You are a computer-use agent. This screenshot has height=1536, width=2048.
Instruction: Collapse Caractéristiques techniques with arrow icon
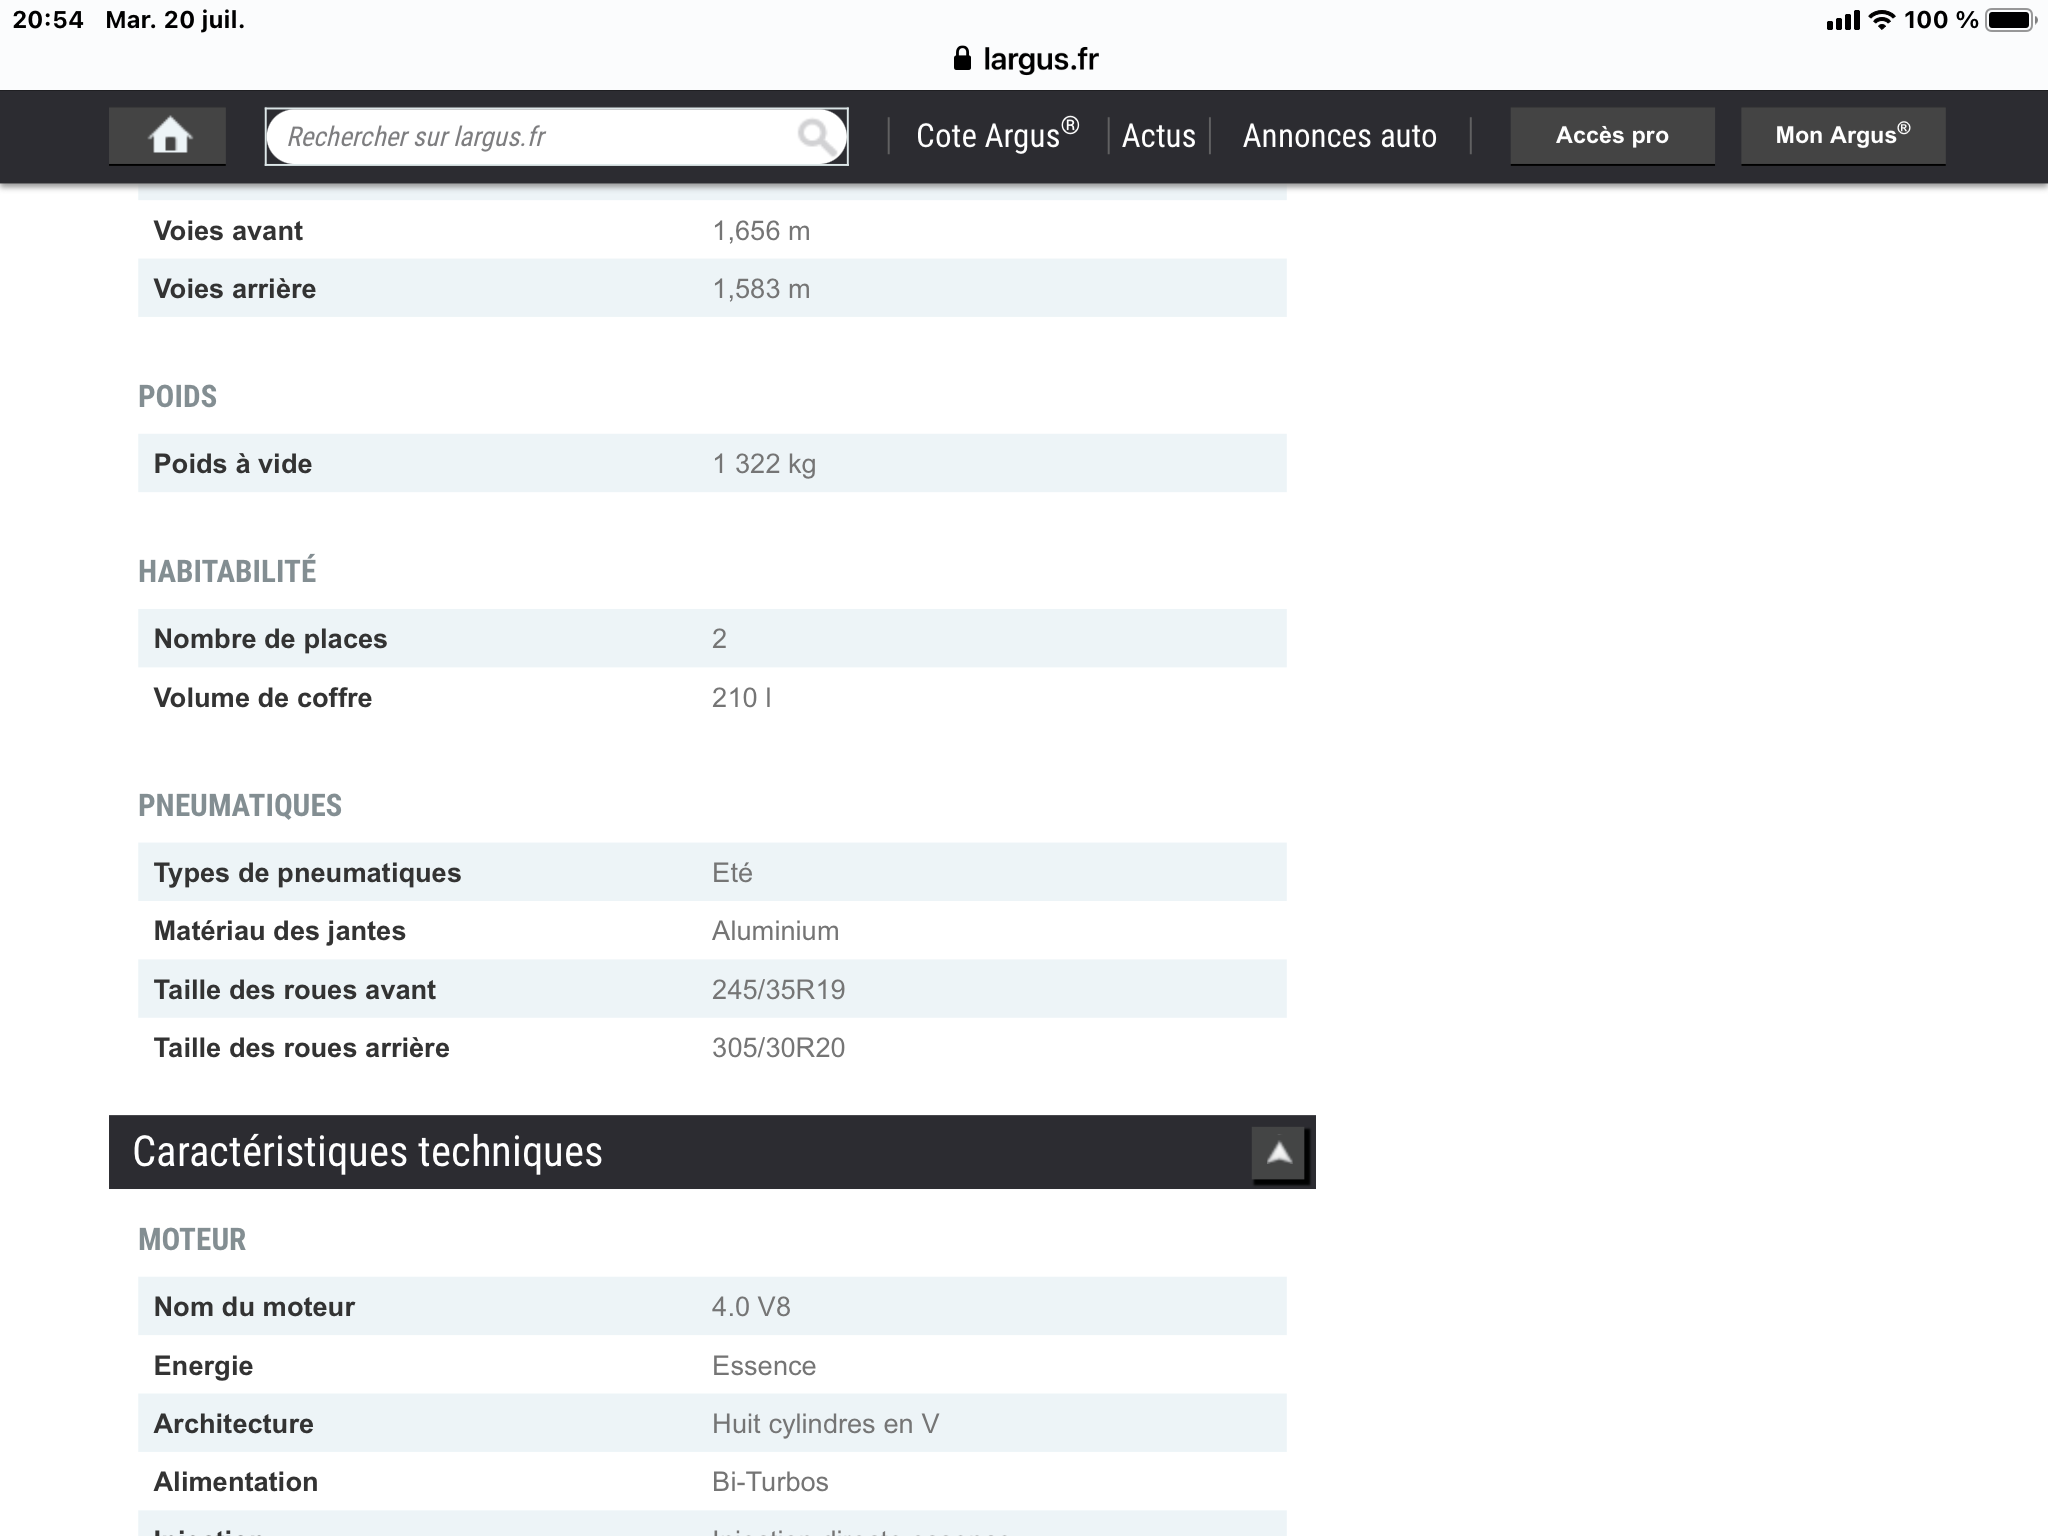tap(1279, 1154)
